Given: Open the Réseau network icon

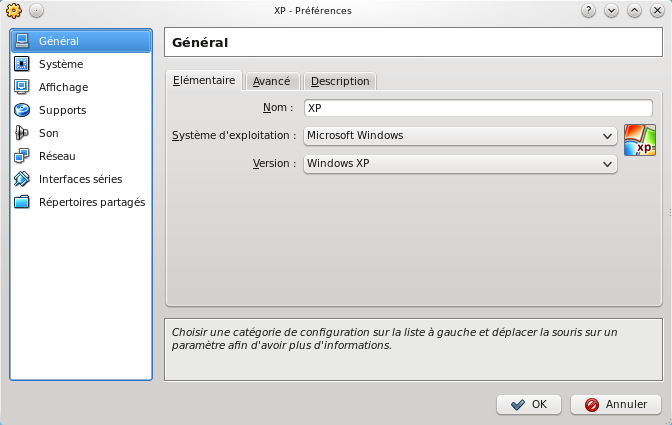Looking at the screenshot, I should 22,156.
